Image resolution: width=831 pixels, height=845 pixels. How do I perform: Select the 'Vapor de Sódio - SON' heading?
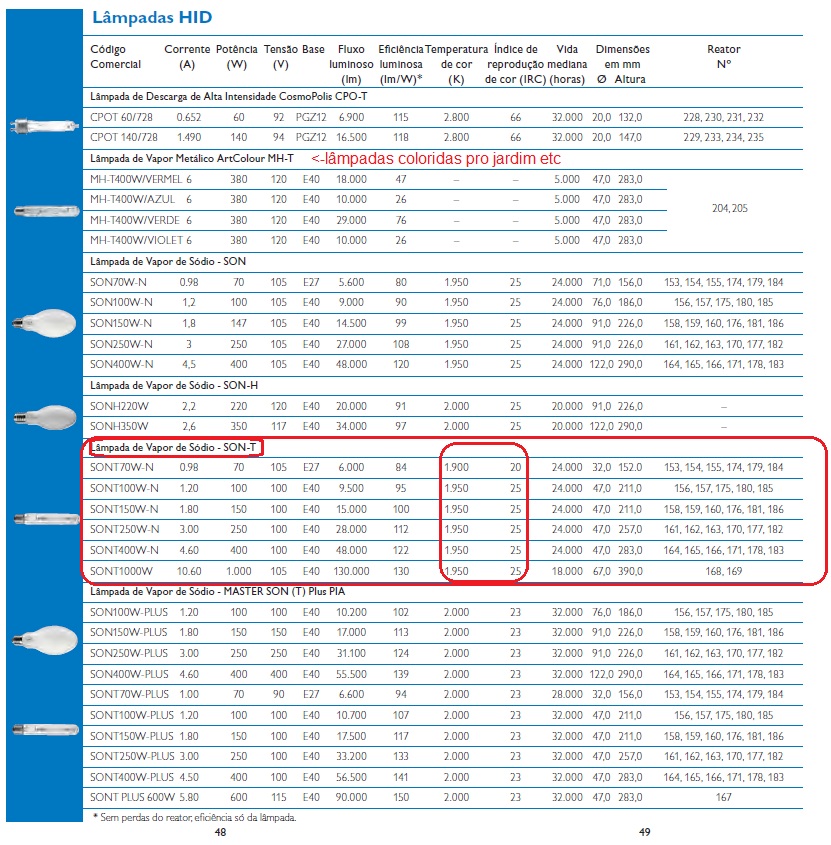coord(168,261)
